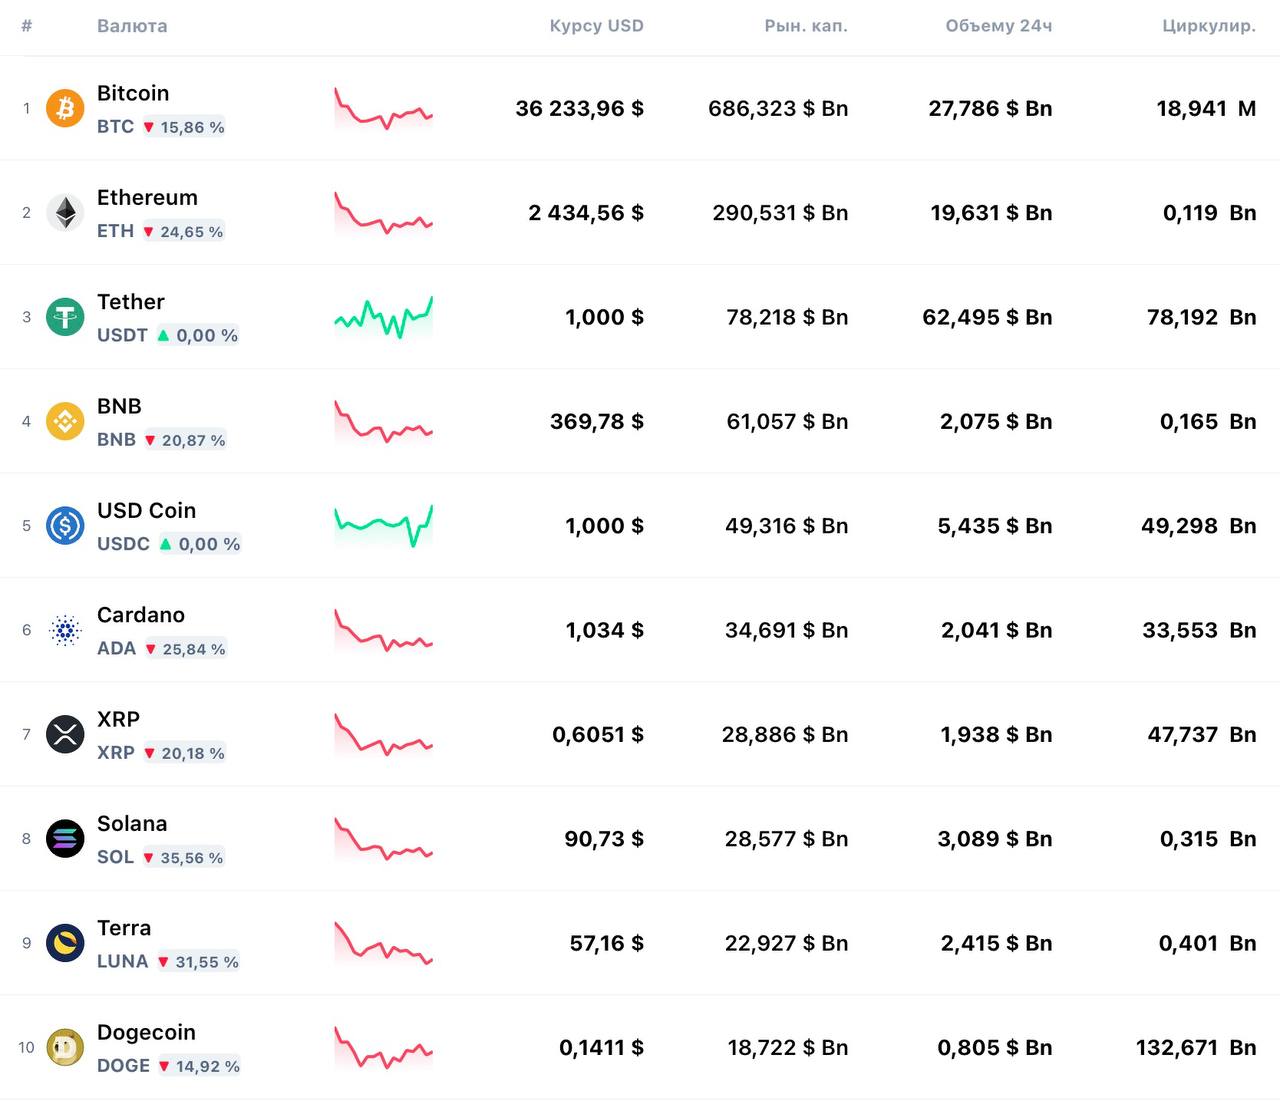
Task: Click the Bitcoin red sparkline chart
Action: click(383, 109)
